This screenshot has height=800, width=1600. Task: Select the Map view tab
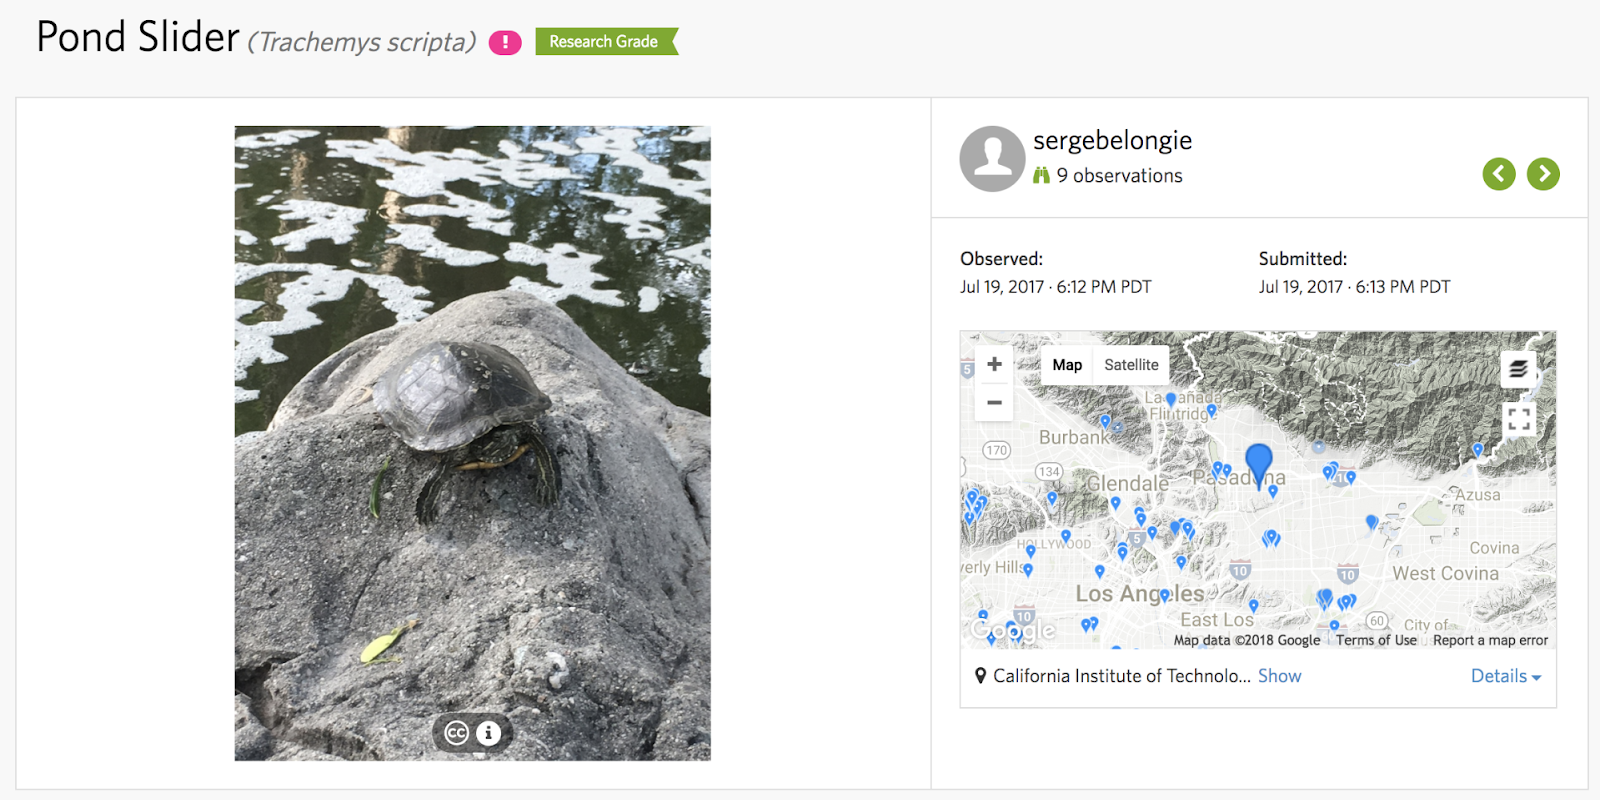coord(1067,365)
